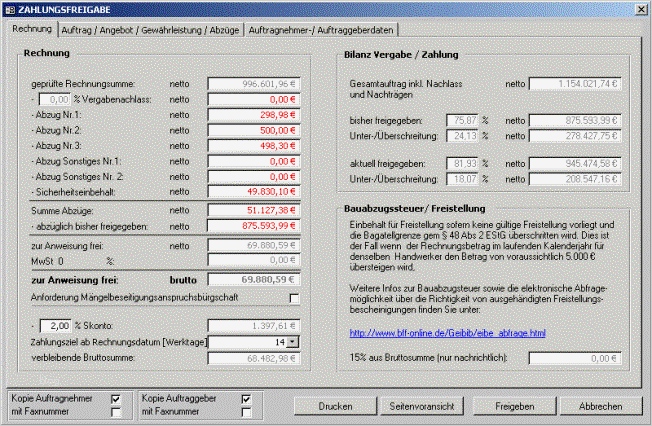Click the Skonto amount field 1.397,61 €
The width and height of the screenshot is (652, 426).
pyautogui.click(x=254, y=326)
